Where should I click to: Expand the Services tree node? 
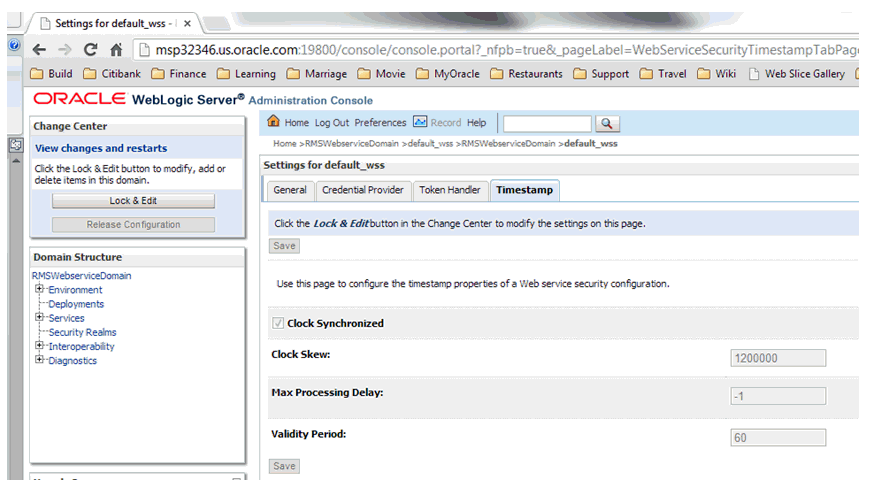39,317
